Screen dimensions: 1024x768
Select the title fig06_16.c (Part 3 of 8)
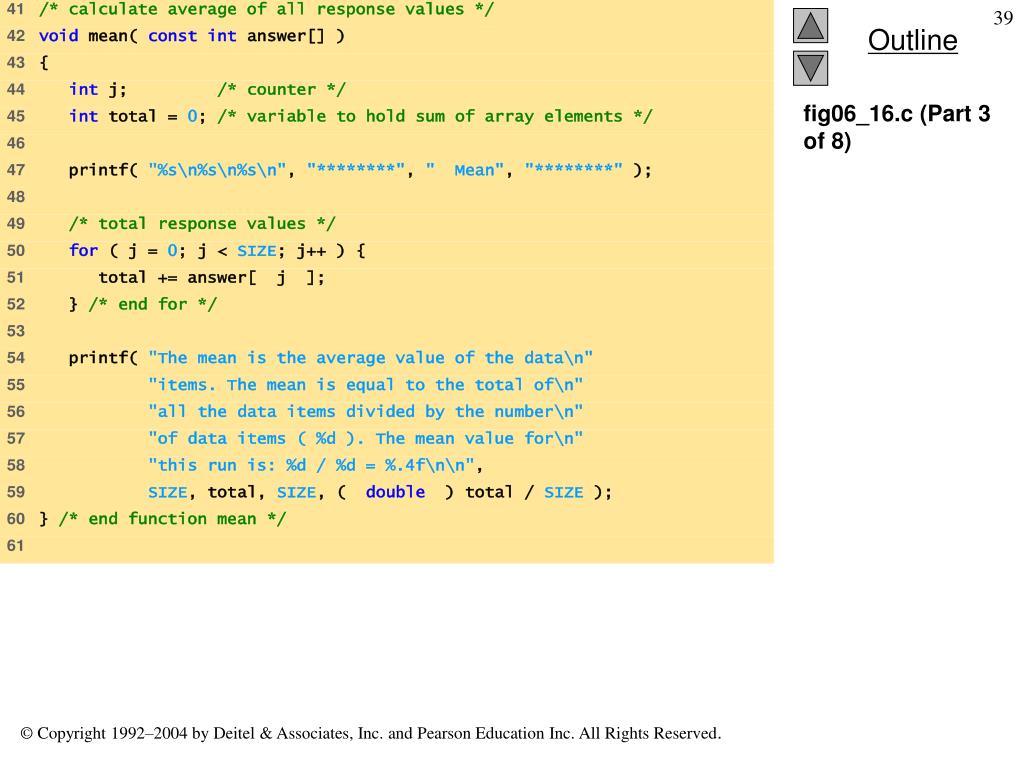897,127
